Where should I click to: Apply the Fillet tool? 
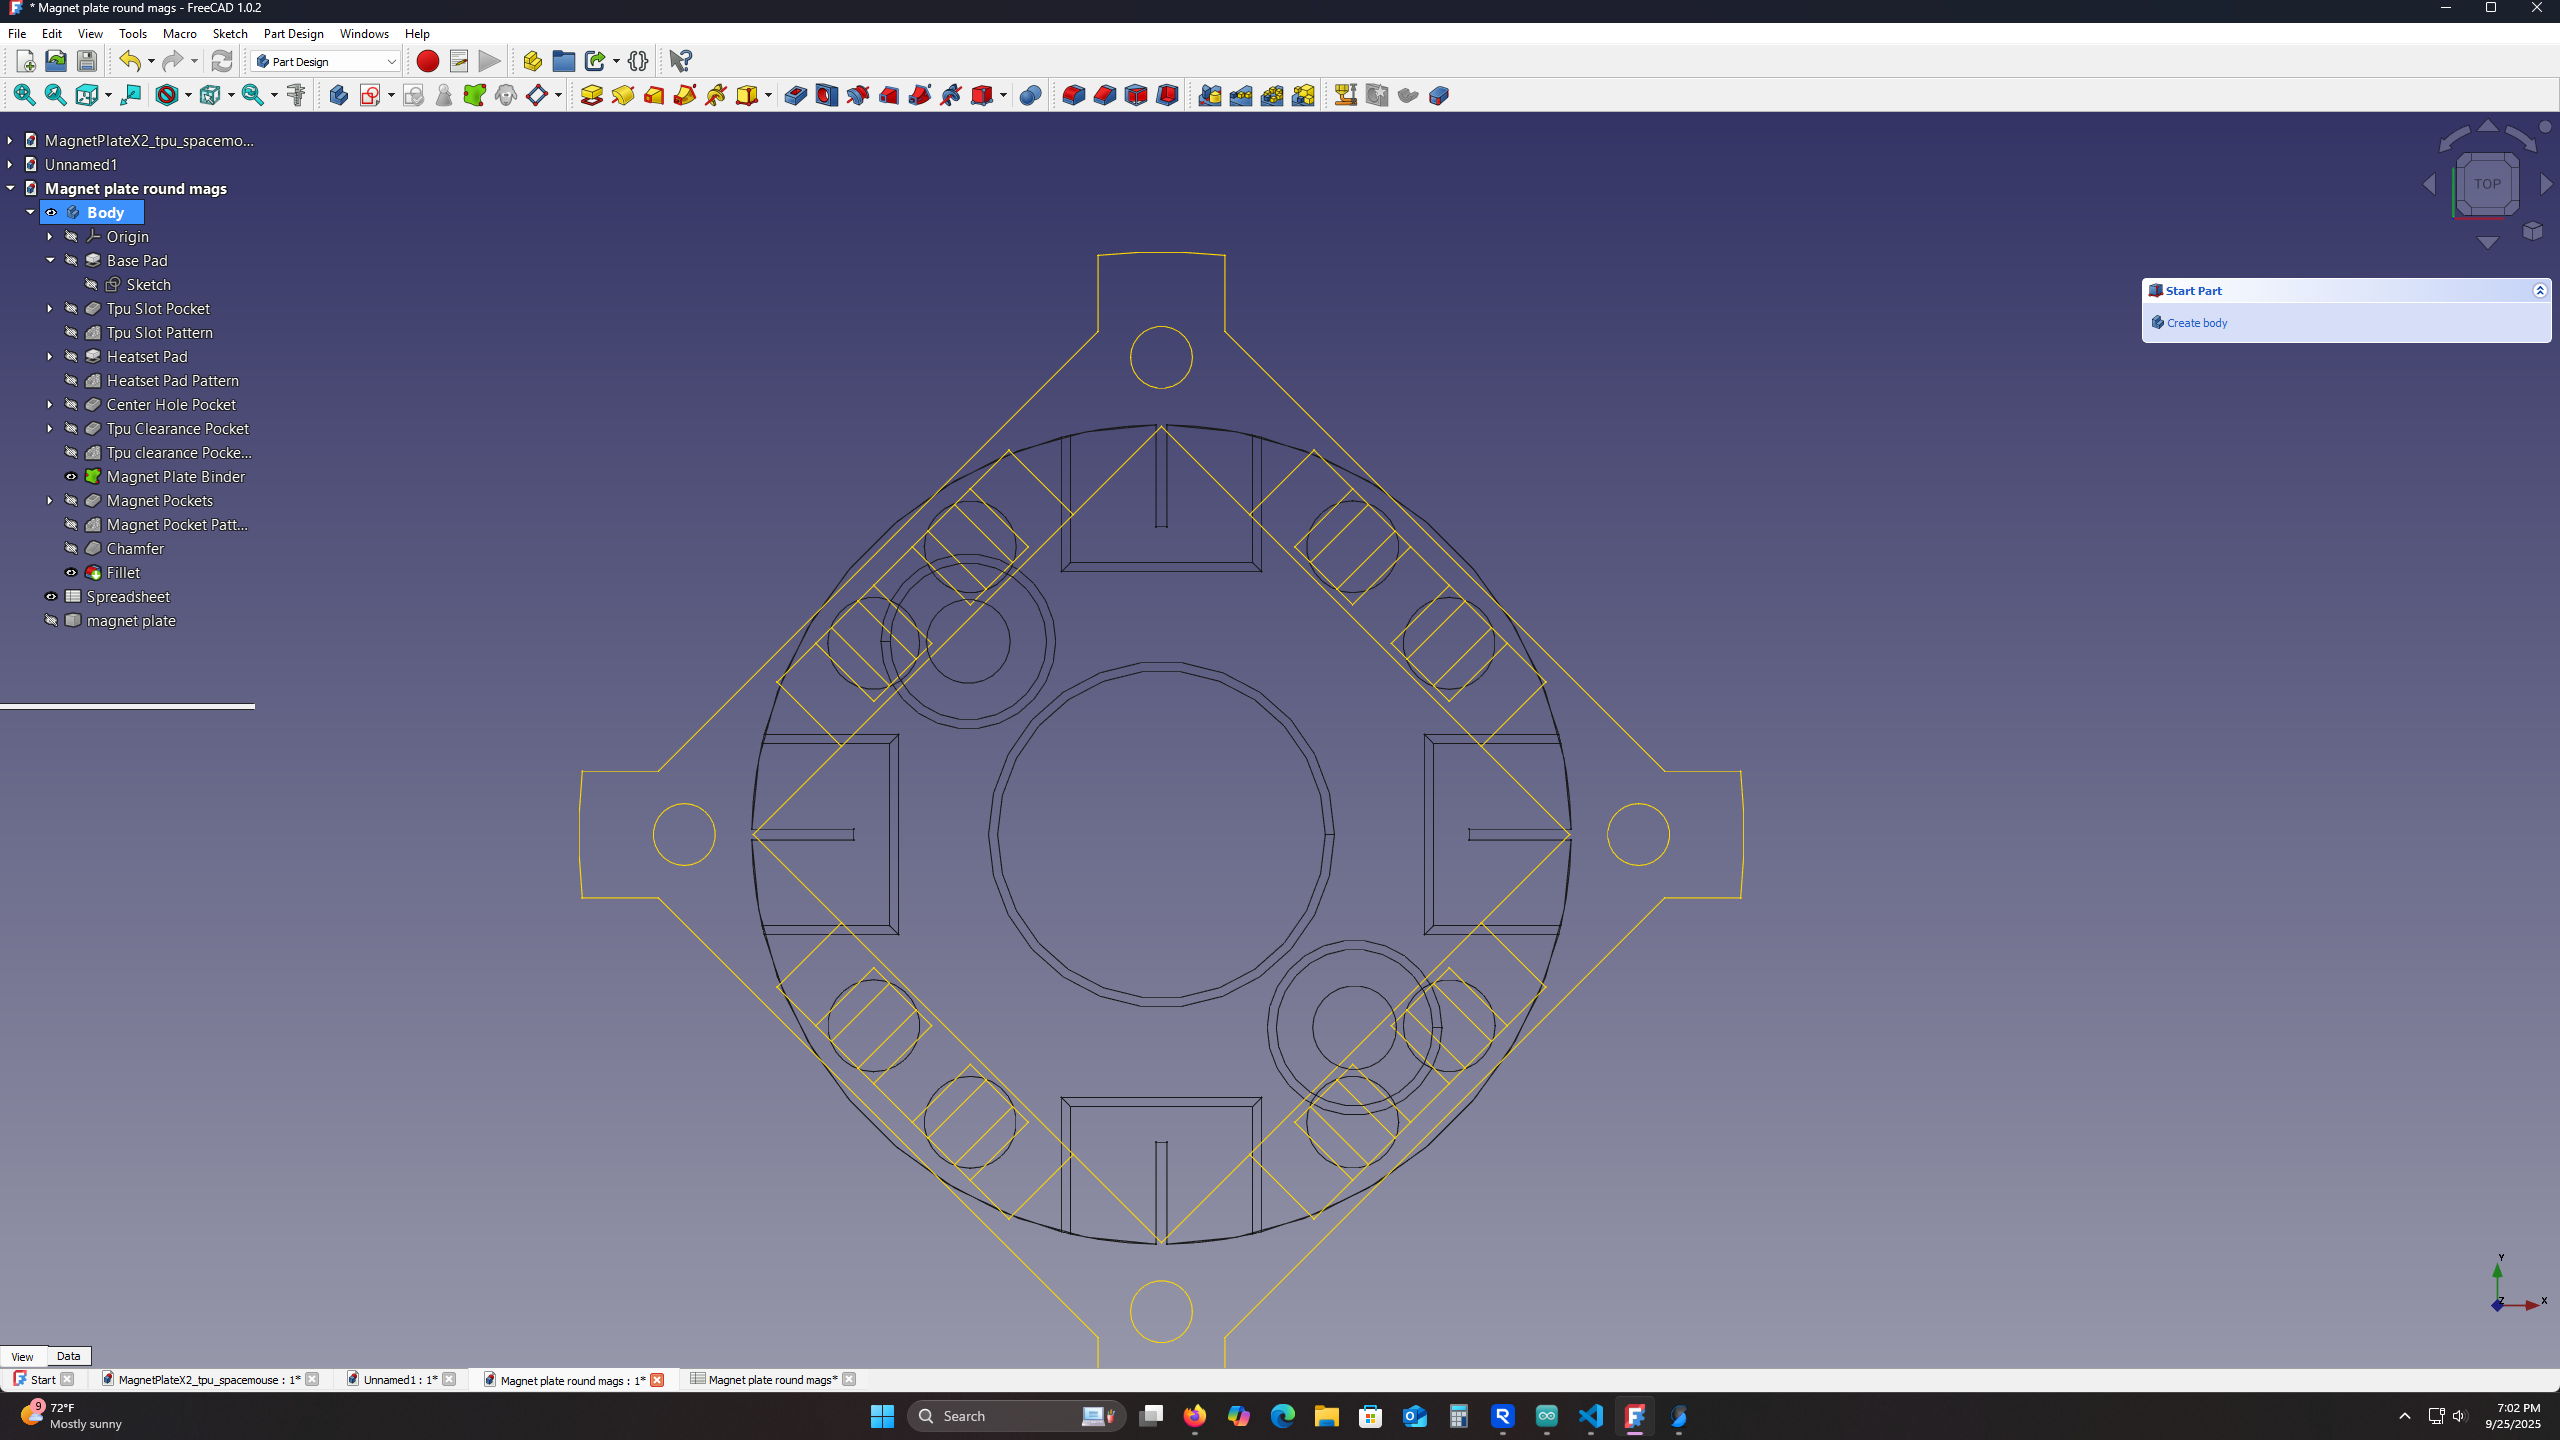point(1074,95)
